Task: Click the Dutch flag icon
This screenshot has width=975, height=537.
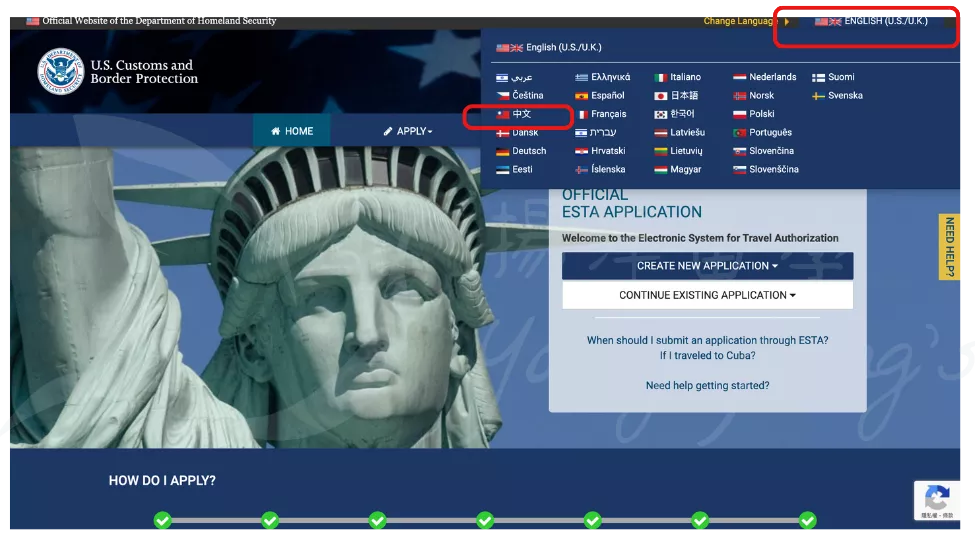Action: pos(739,78)
